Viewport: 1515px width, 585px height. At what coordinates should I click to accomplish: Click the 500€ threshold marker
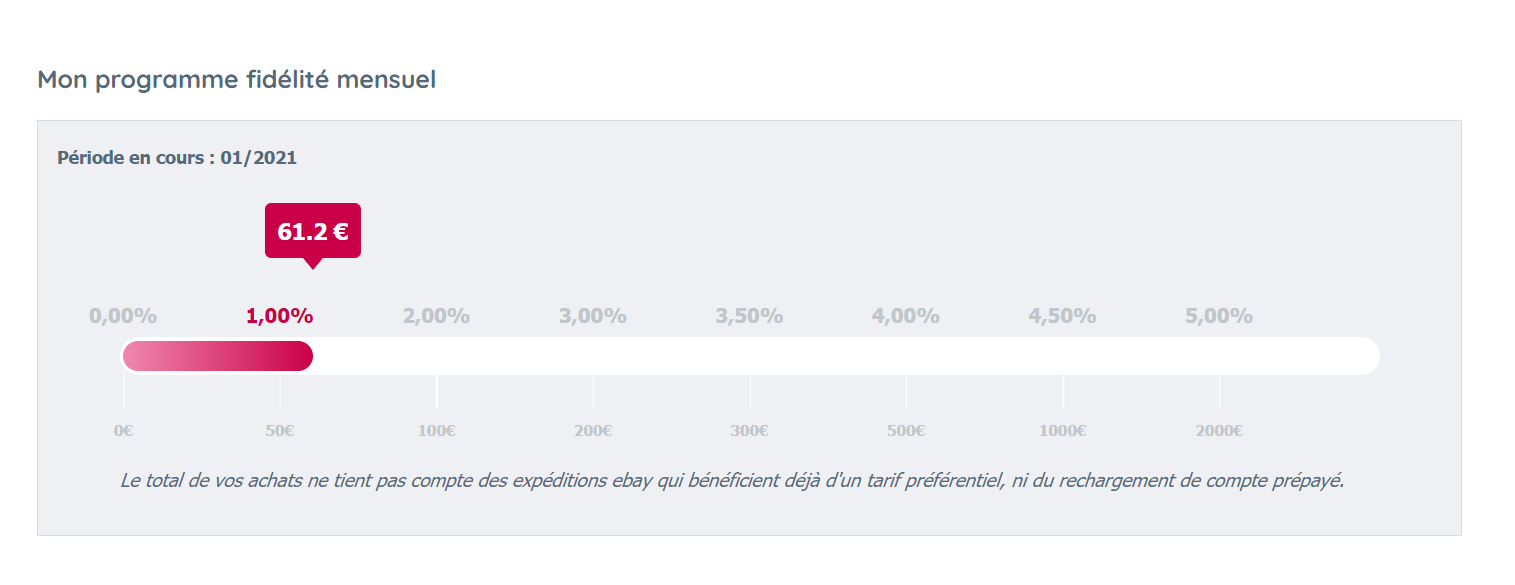point(906,431)
